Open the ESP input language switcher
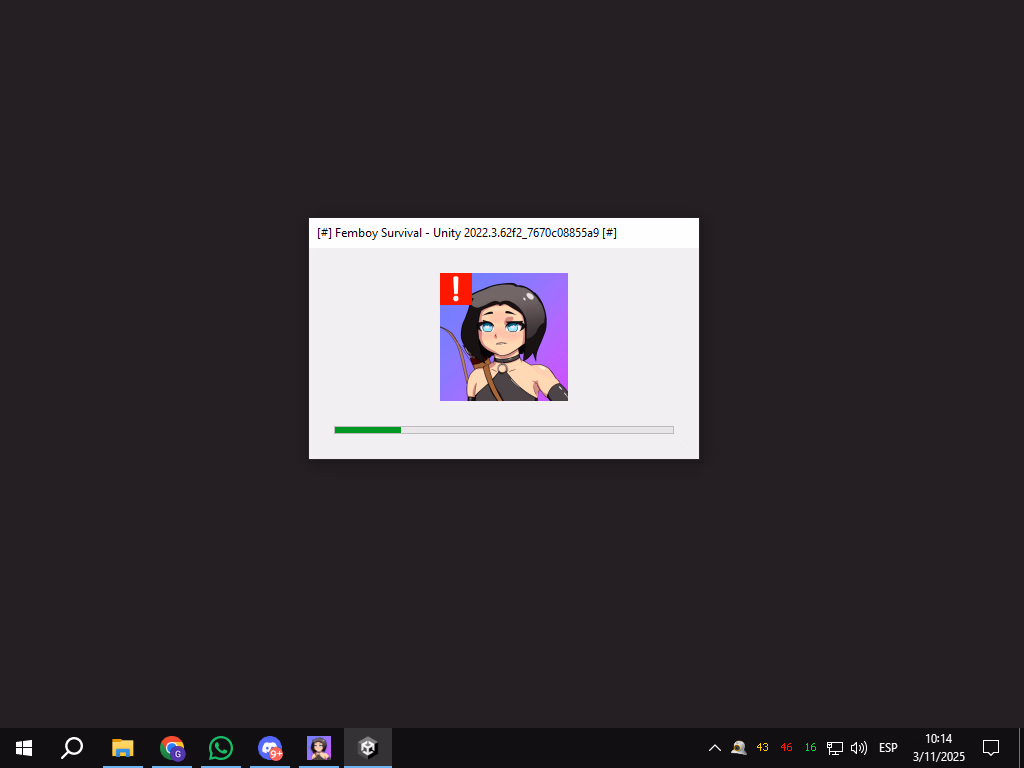This screenshot has height=768, width=1024. click(888, 748)
